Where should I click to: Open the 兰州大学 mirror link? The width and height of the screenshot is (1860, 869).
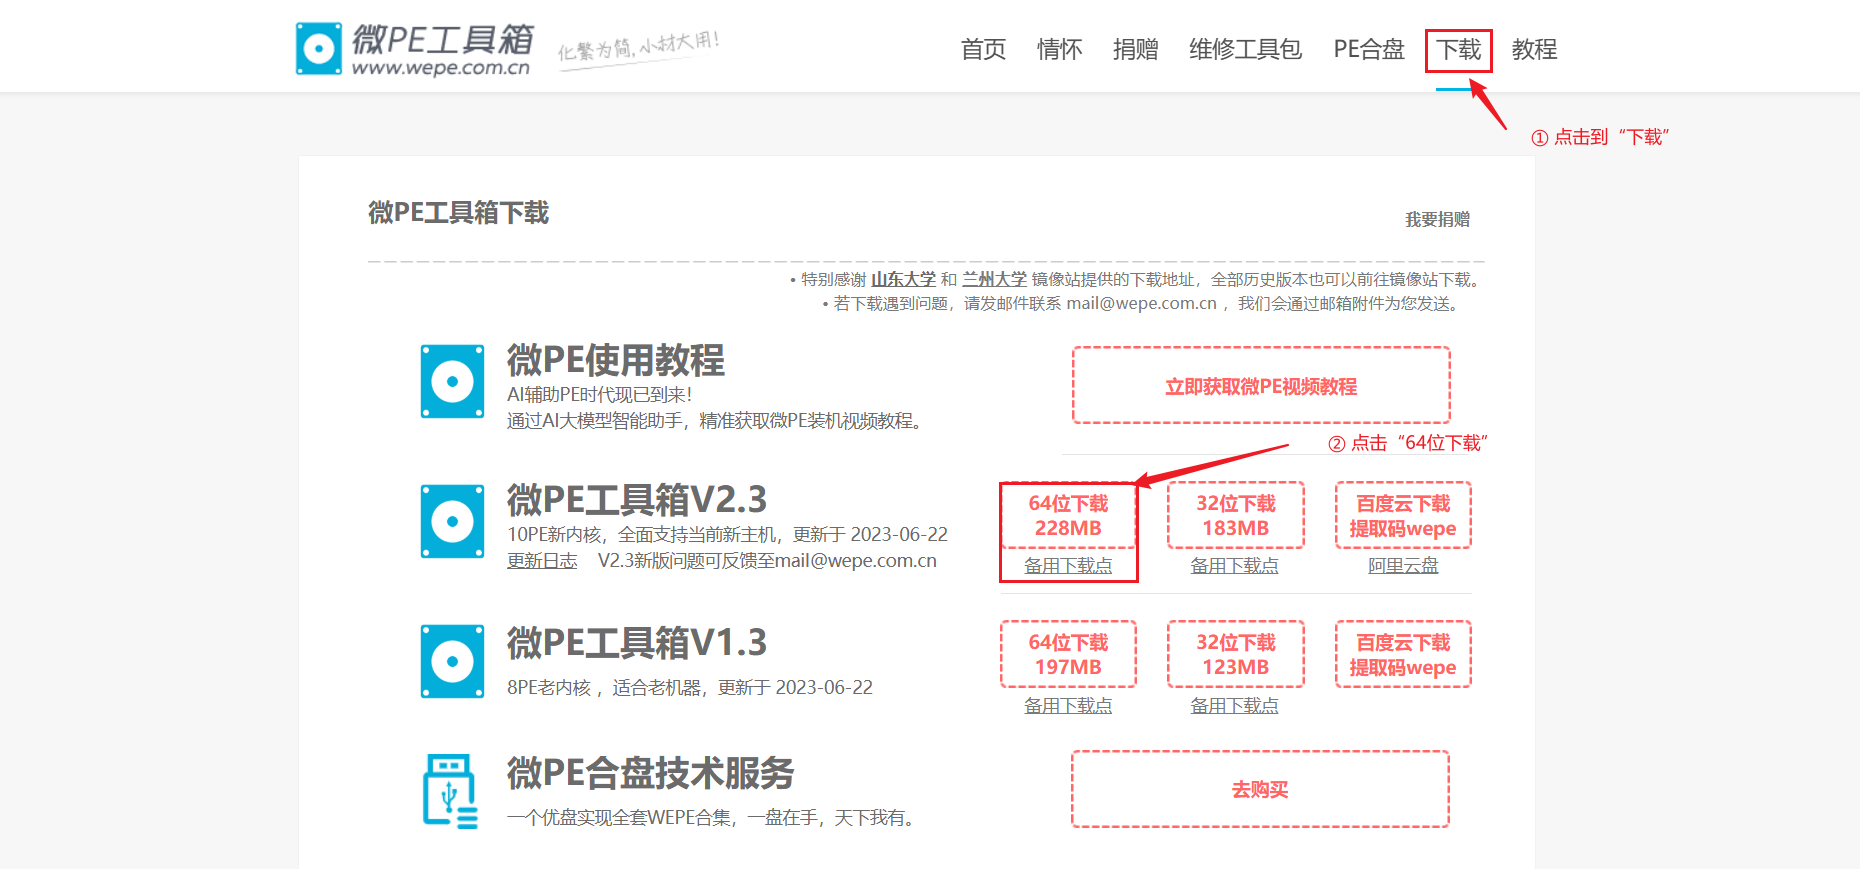point(994,279)
